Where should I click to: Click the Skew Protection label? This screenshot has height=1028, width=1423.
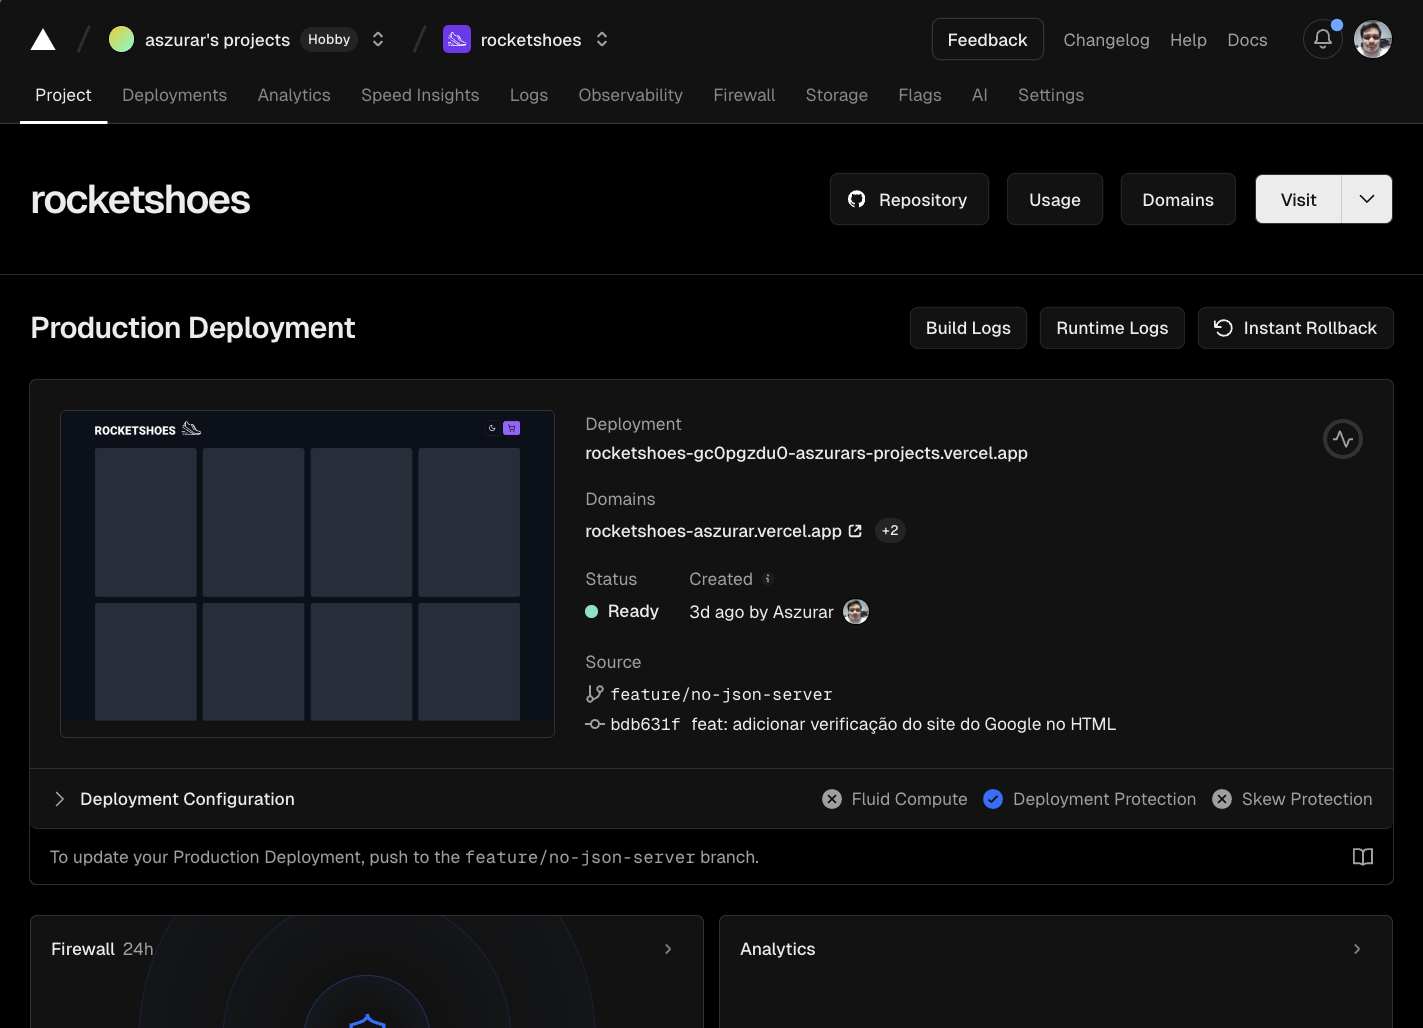point(1306,799)
